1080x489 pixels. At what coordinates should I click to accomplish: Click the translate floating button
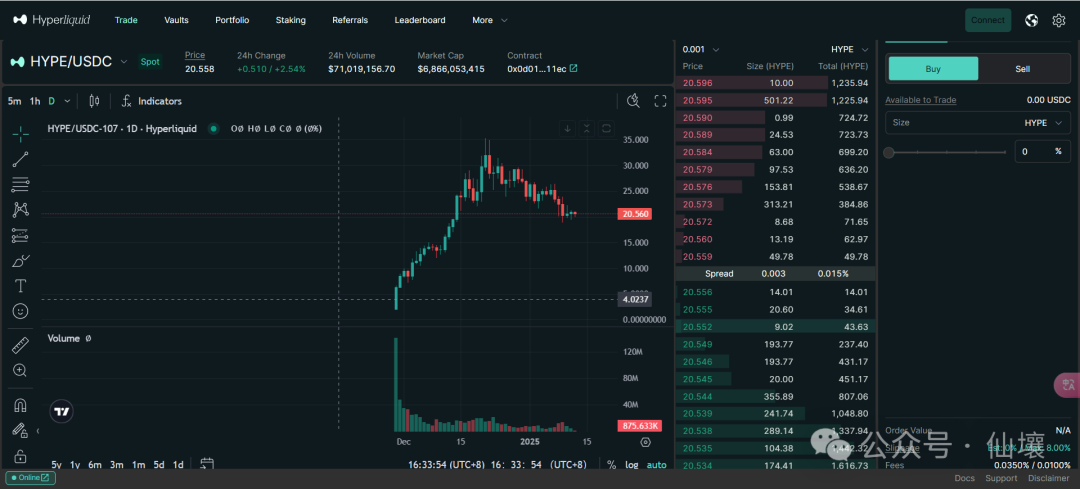[1068, 385]
